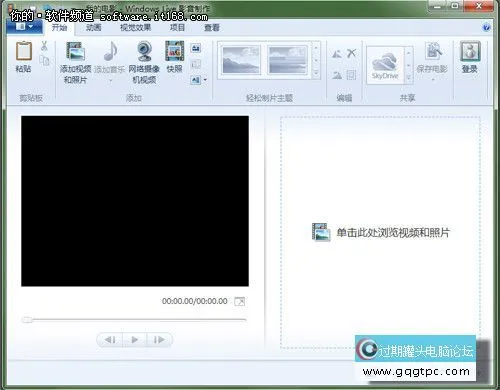Click the Add music (添加音乐) note icon

(110, 51)
